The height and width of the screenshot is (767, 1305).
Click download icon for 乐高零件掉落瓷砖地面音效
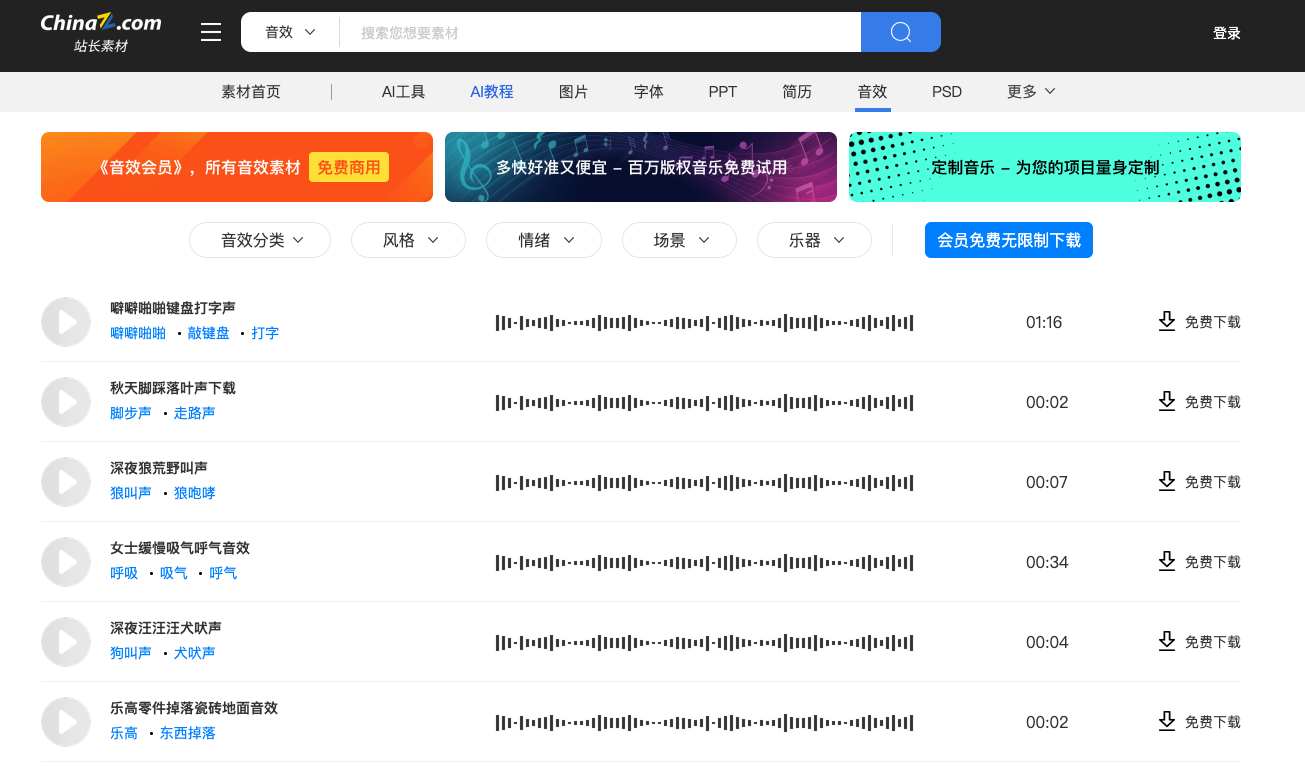pyautogui.click(x=1166, y=721)
